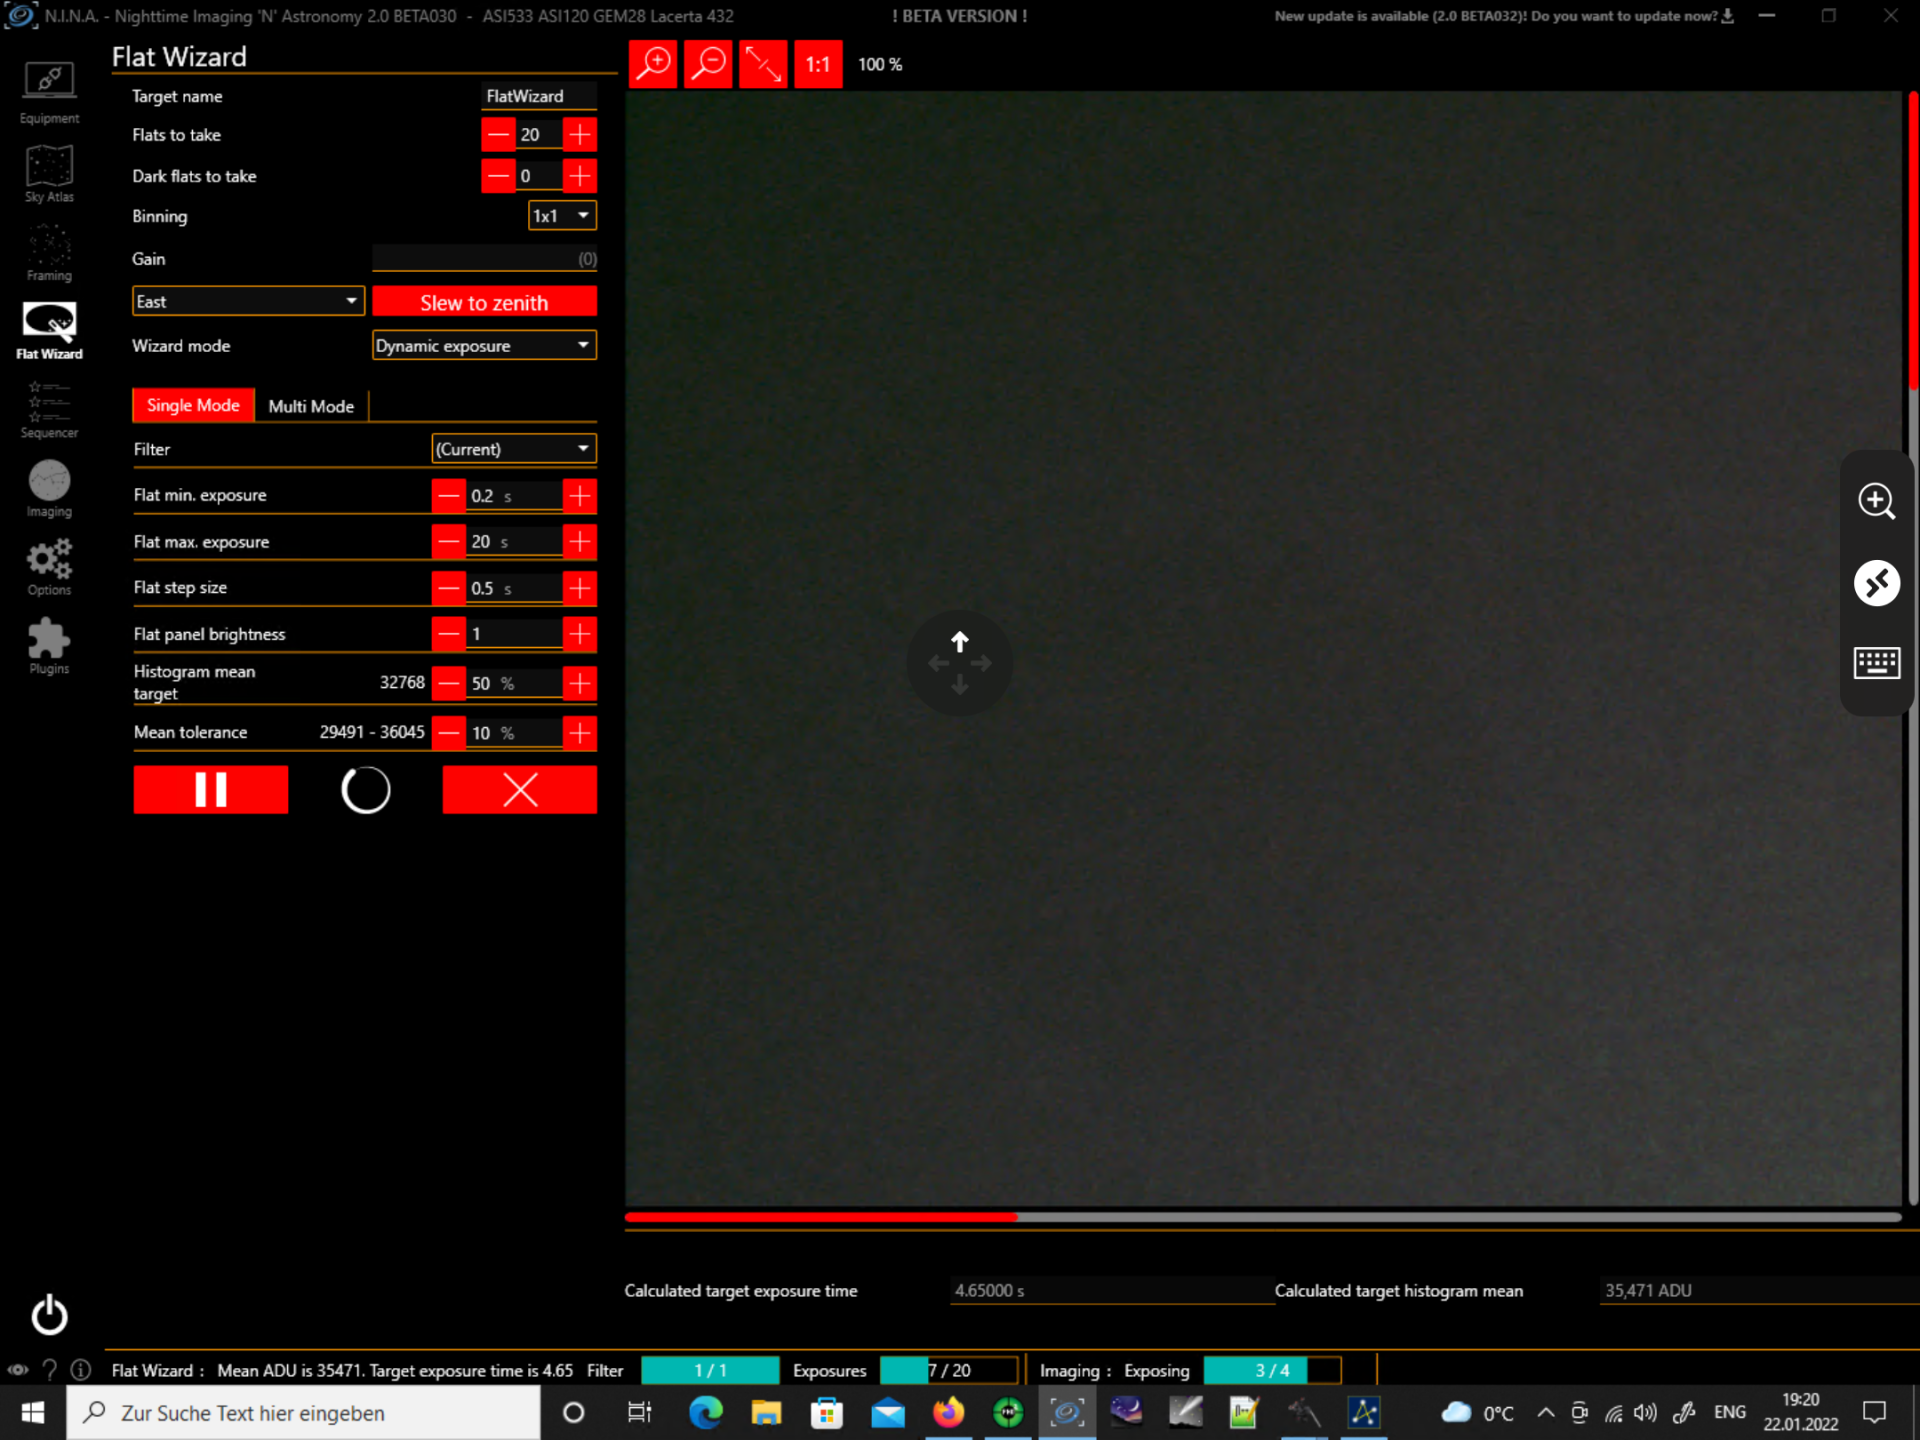
Task: Open Task View on the taskbar
Action: pos(639,1412)
